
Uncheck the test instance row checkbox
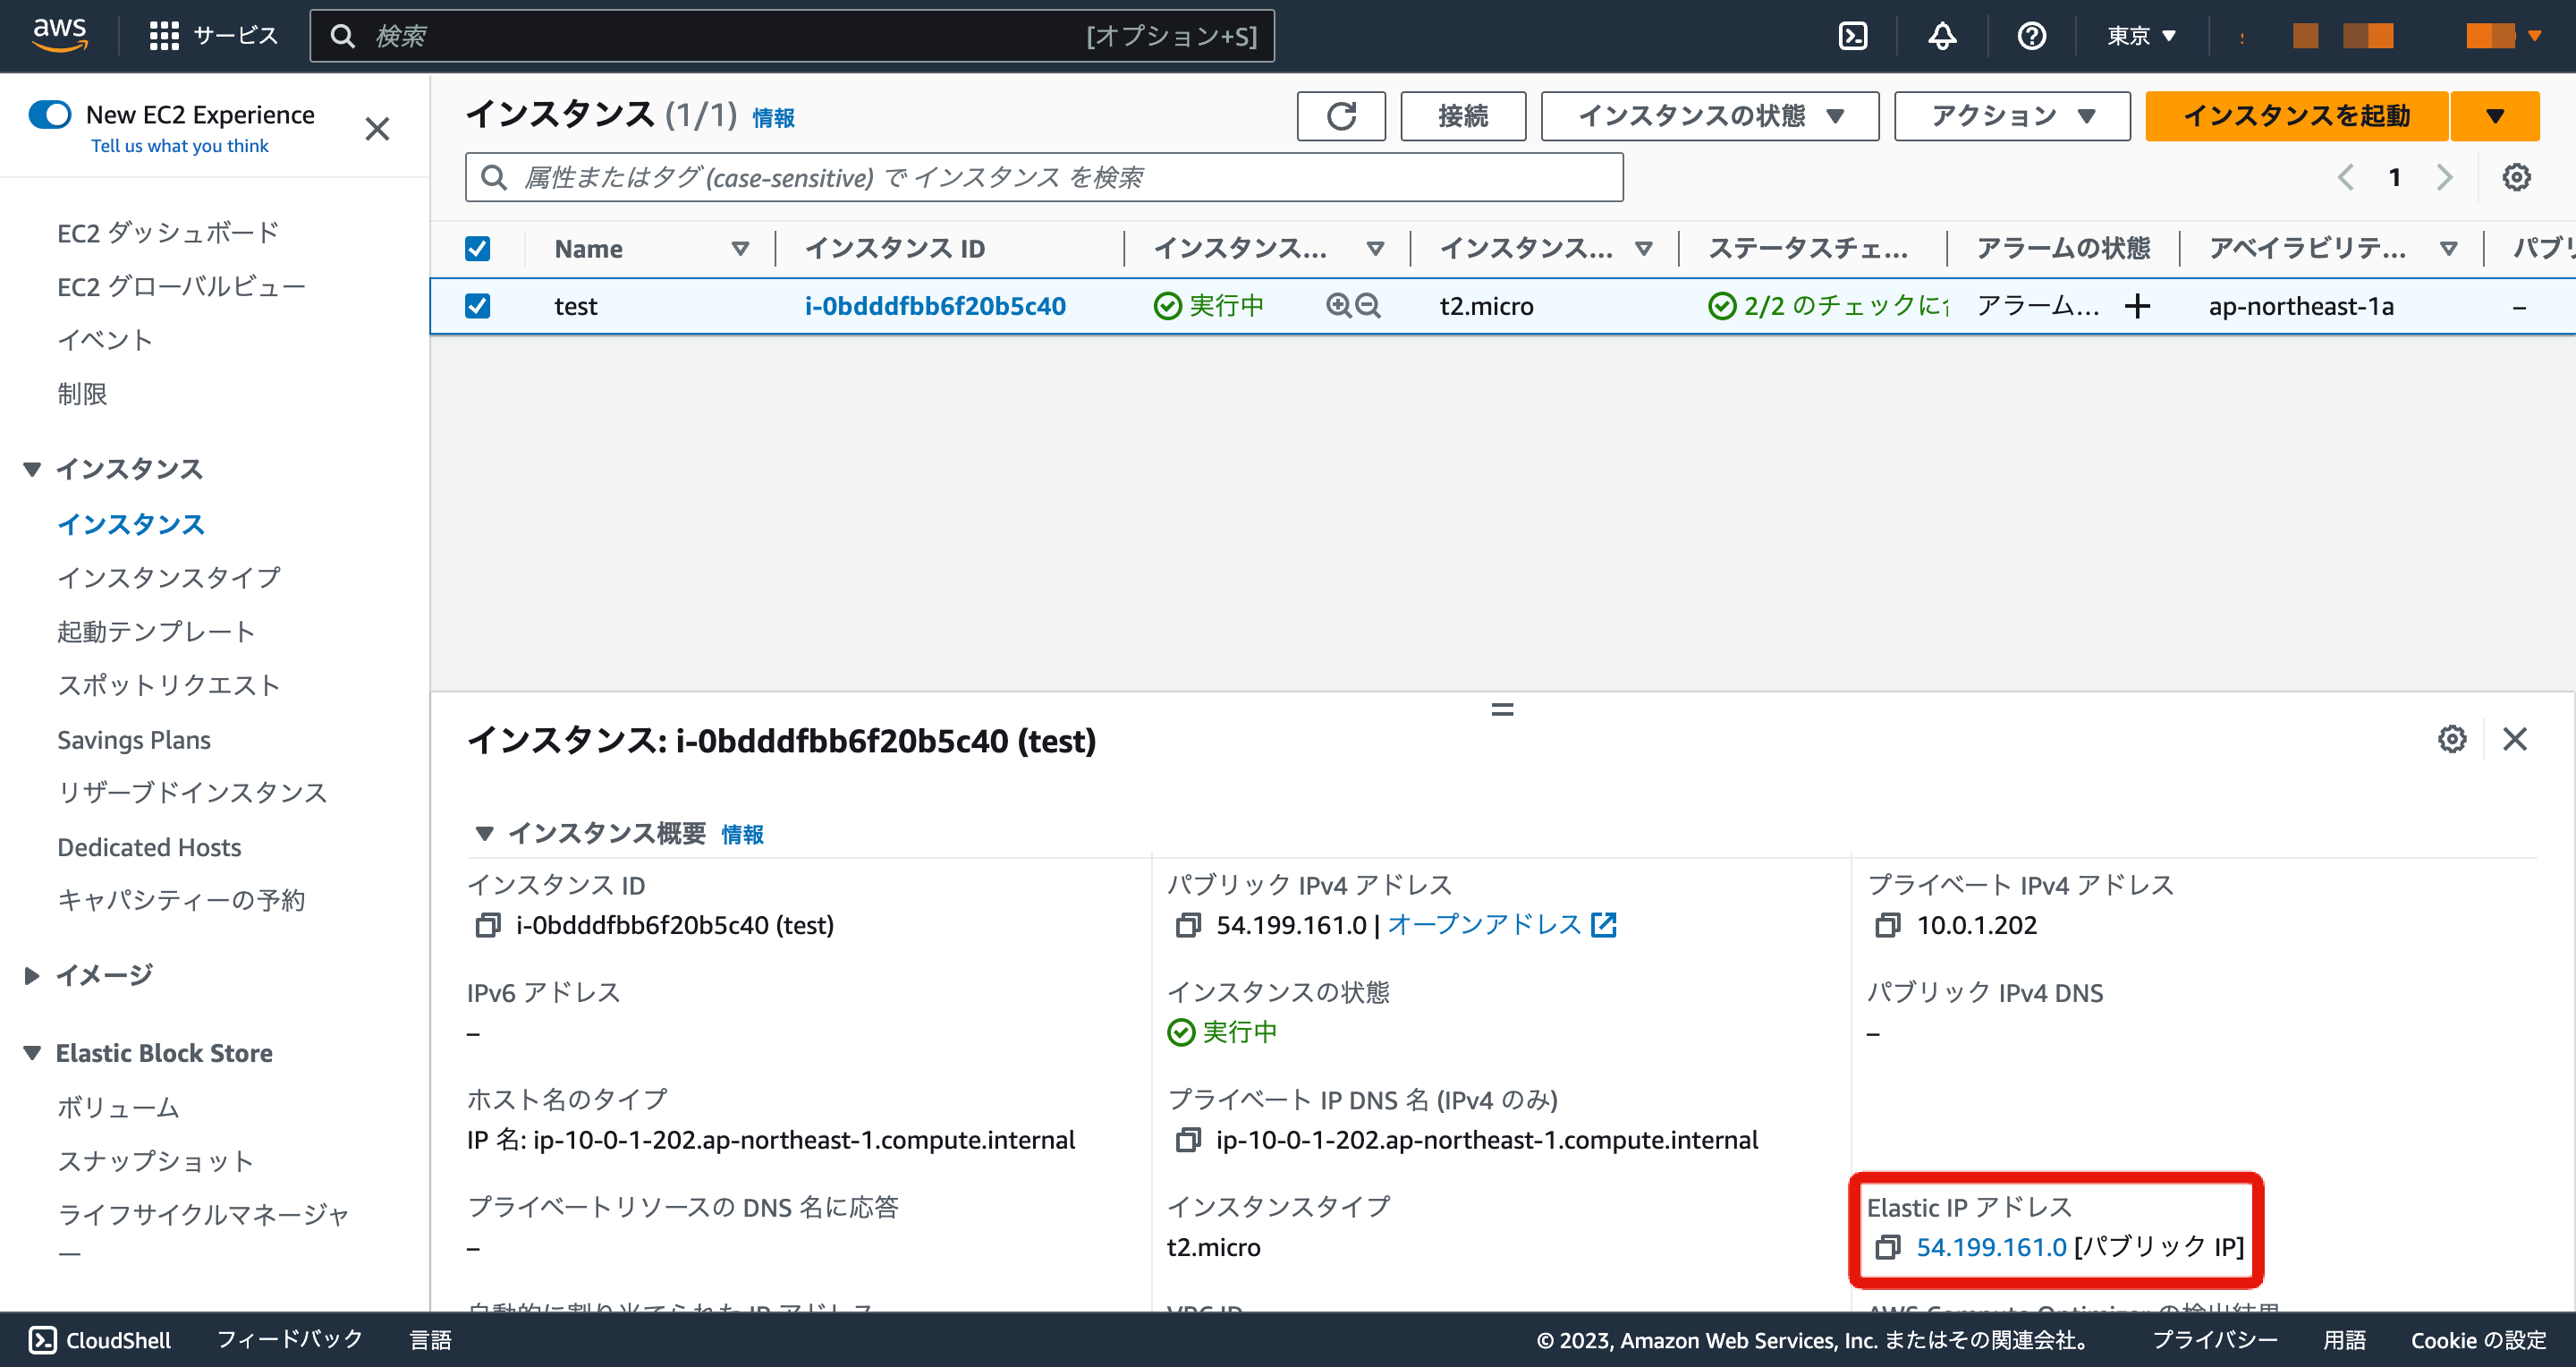pos(477,306)
